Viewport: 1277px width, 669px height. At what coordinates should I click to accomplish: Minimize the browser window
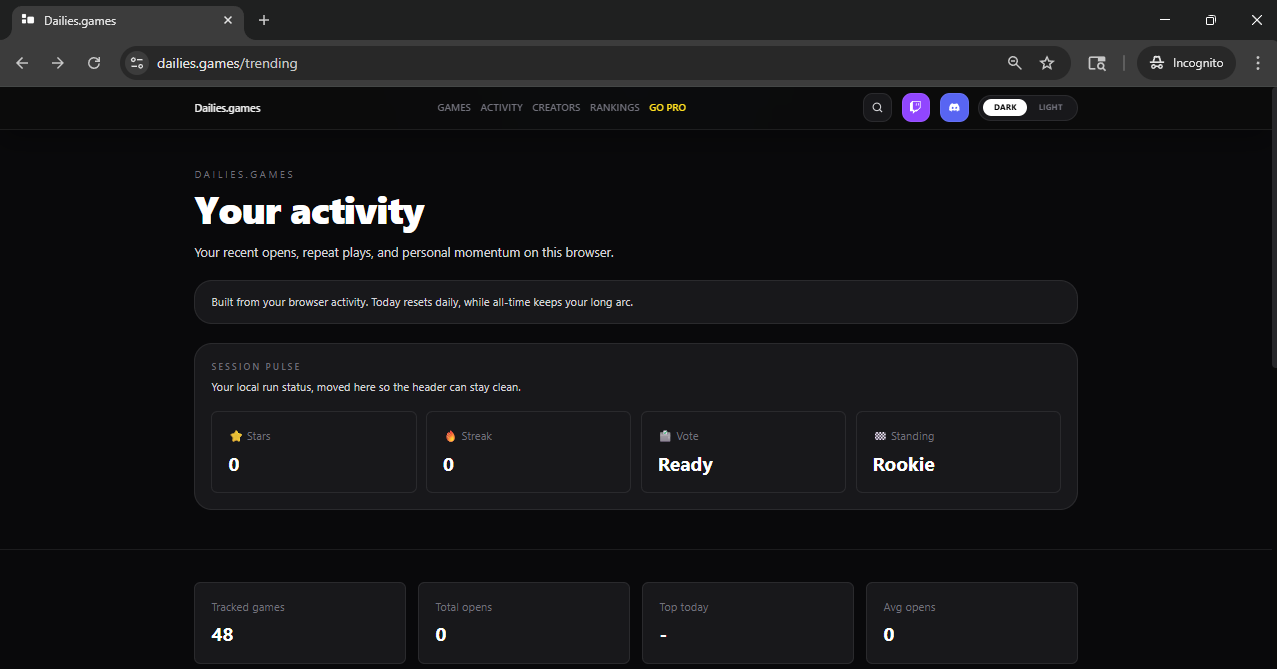[1165, 20]
